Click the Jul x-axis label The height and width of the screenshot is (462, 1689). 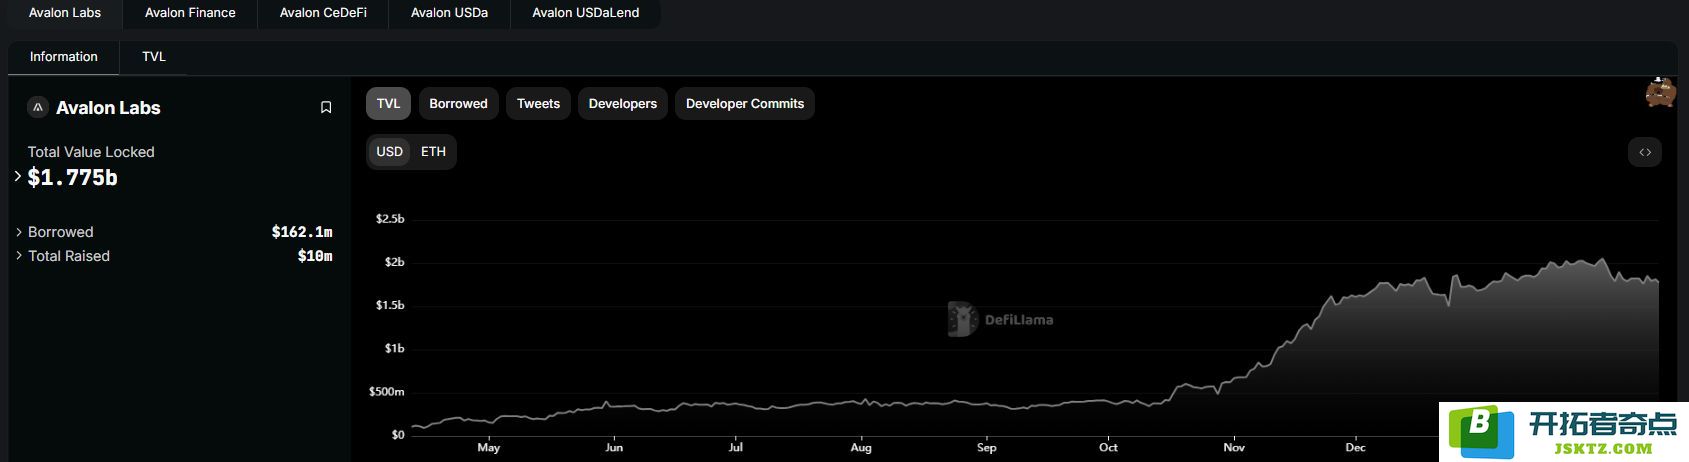[x=736, y=448]
